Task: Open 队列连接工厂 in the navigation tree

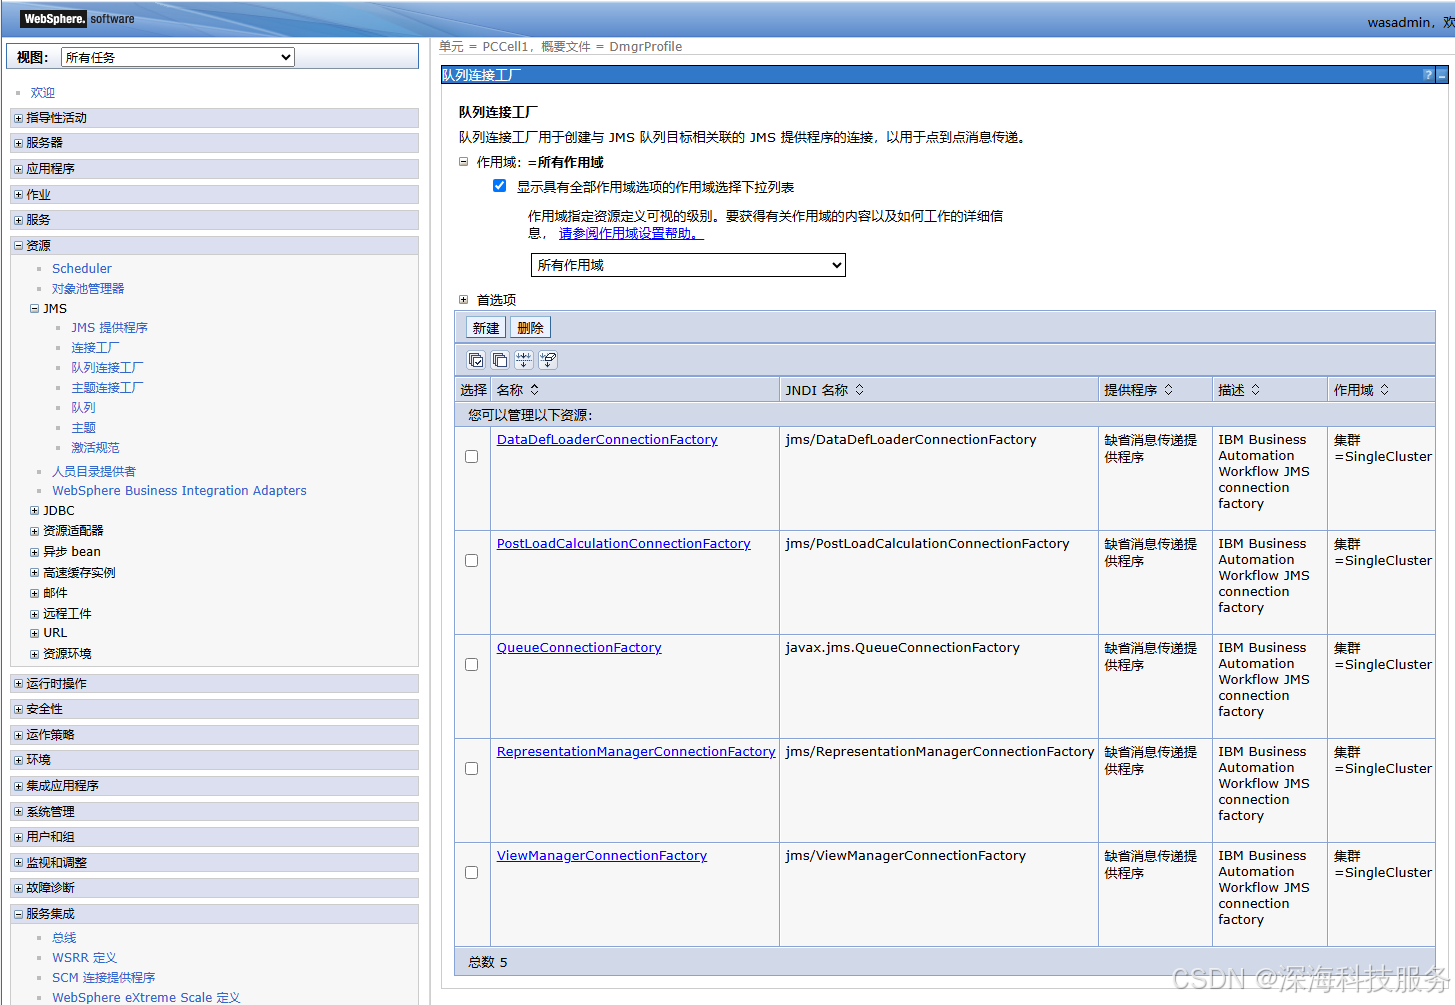Action: [x=107, y=367]
